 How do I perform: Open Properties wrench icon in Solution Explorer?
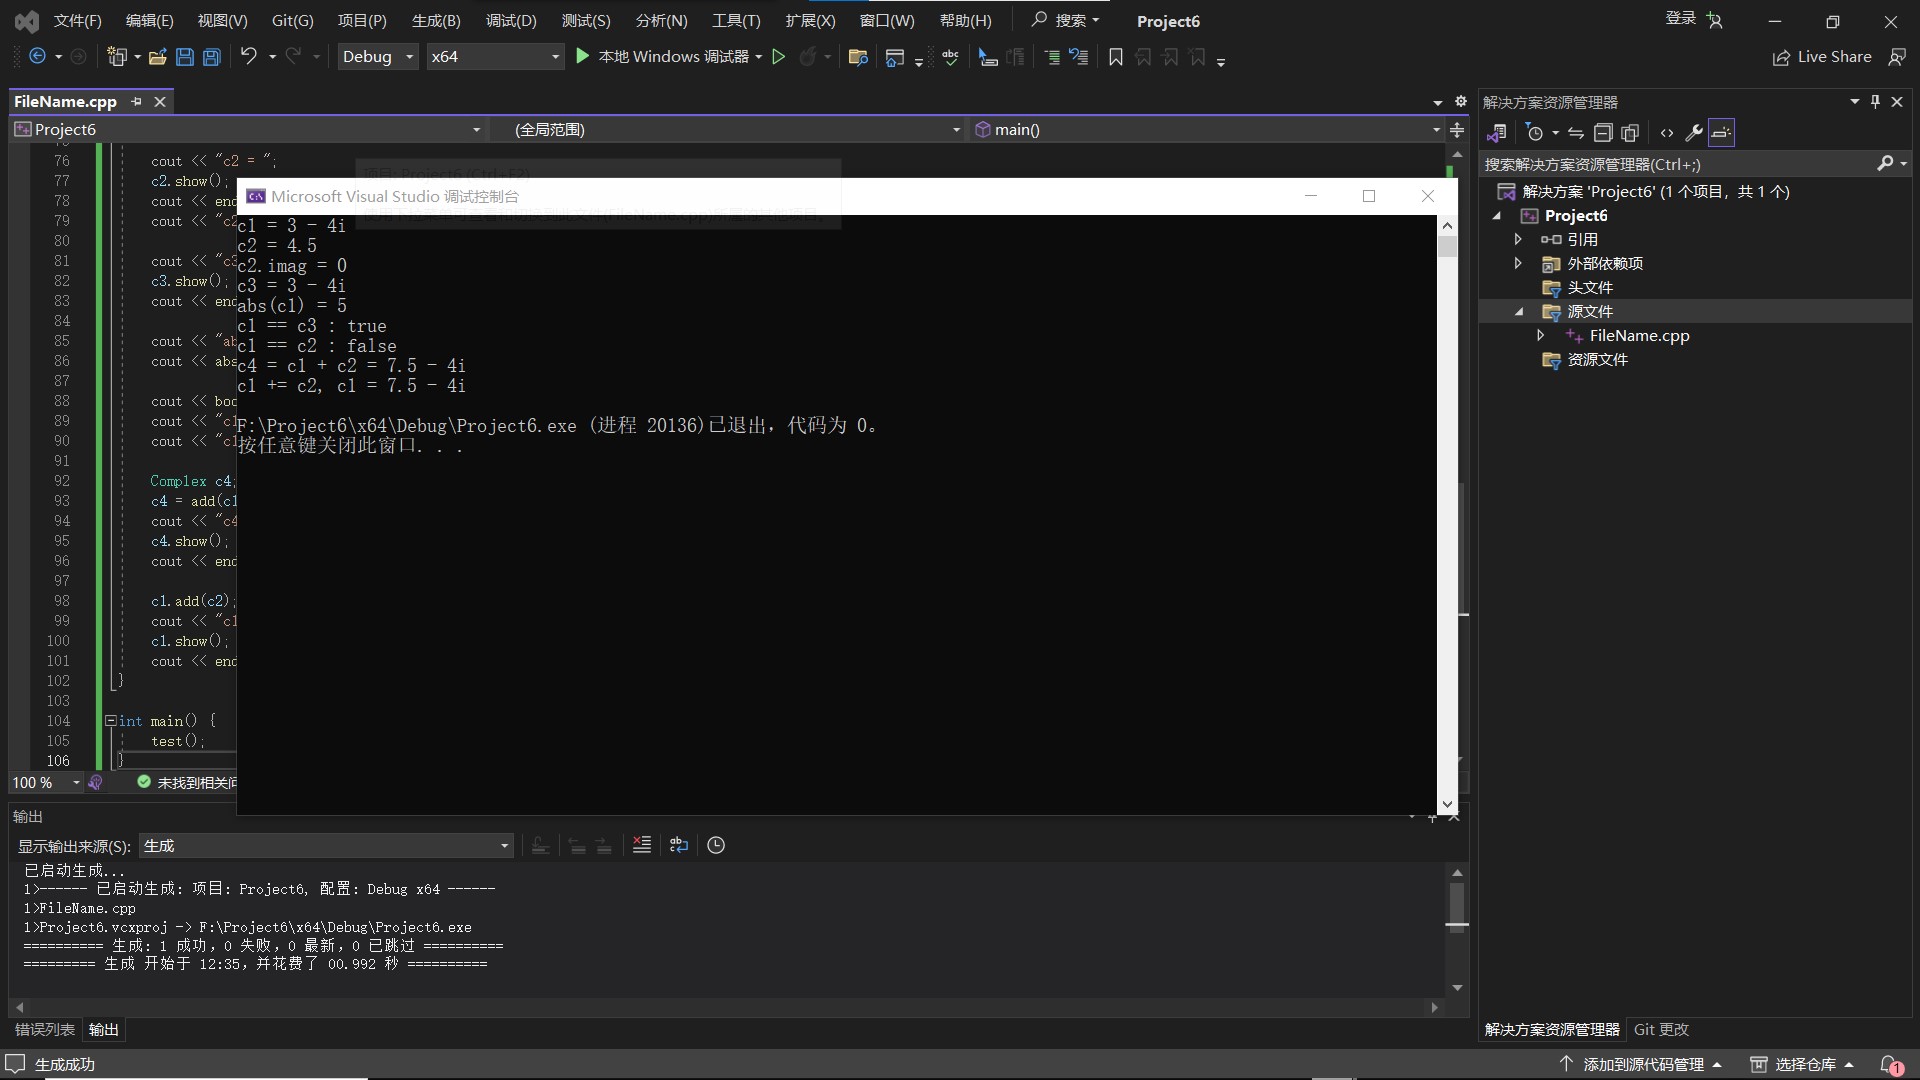1694,133
